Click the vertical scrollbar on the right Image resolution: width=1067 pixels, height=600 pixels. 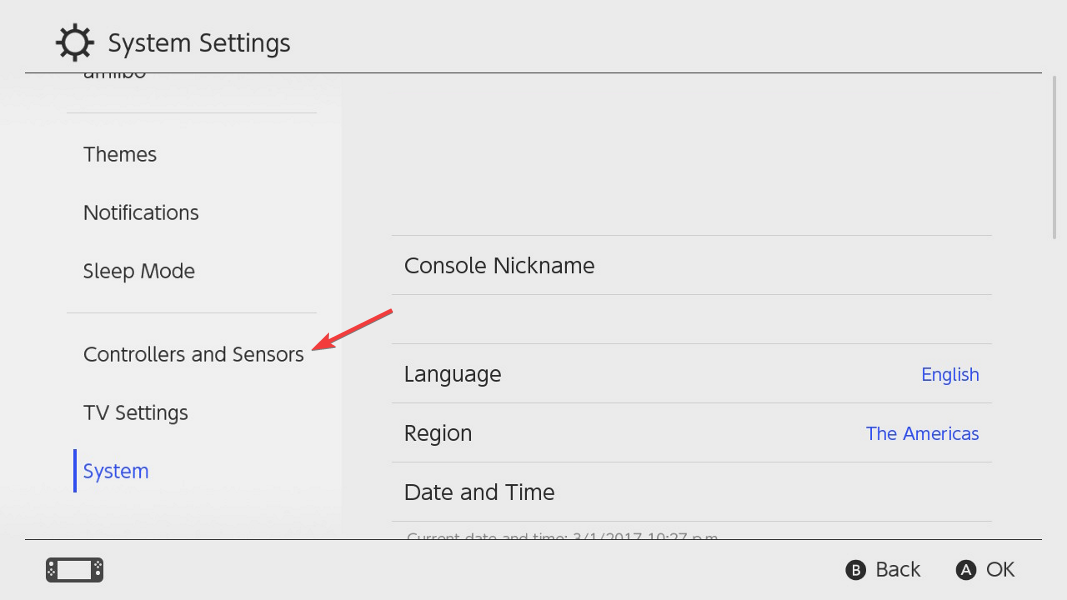[x=1055, y=158]
